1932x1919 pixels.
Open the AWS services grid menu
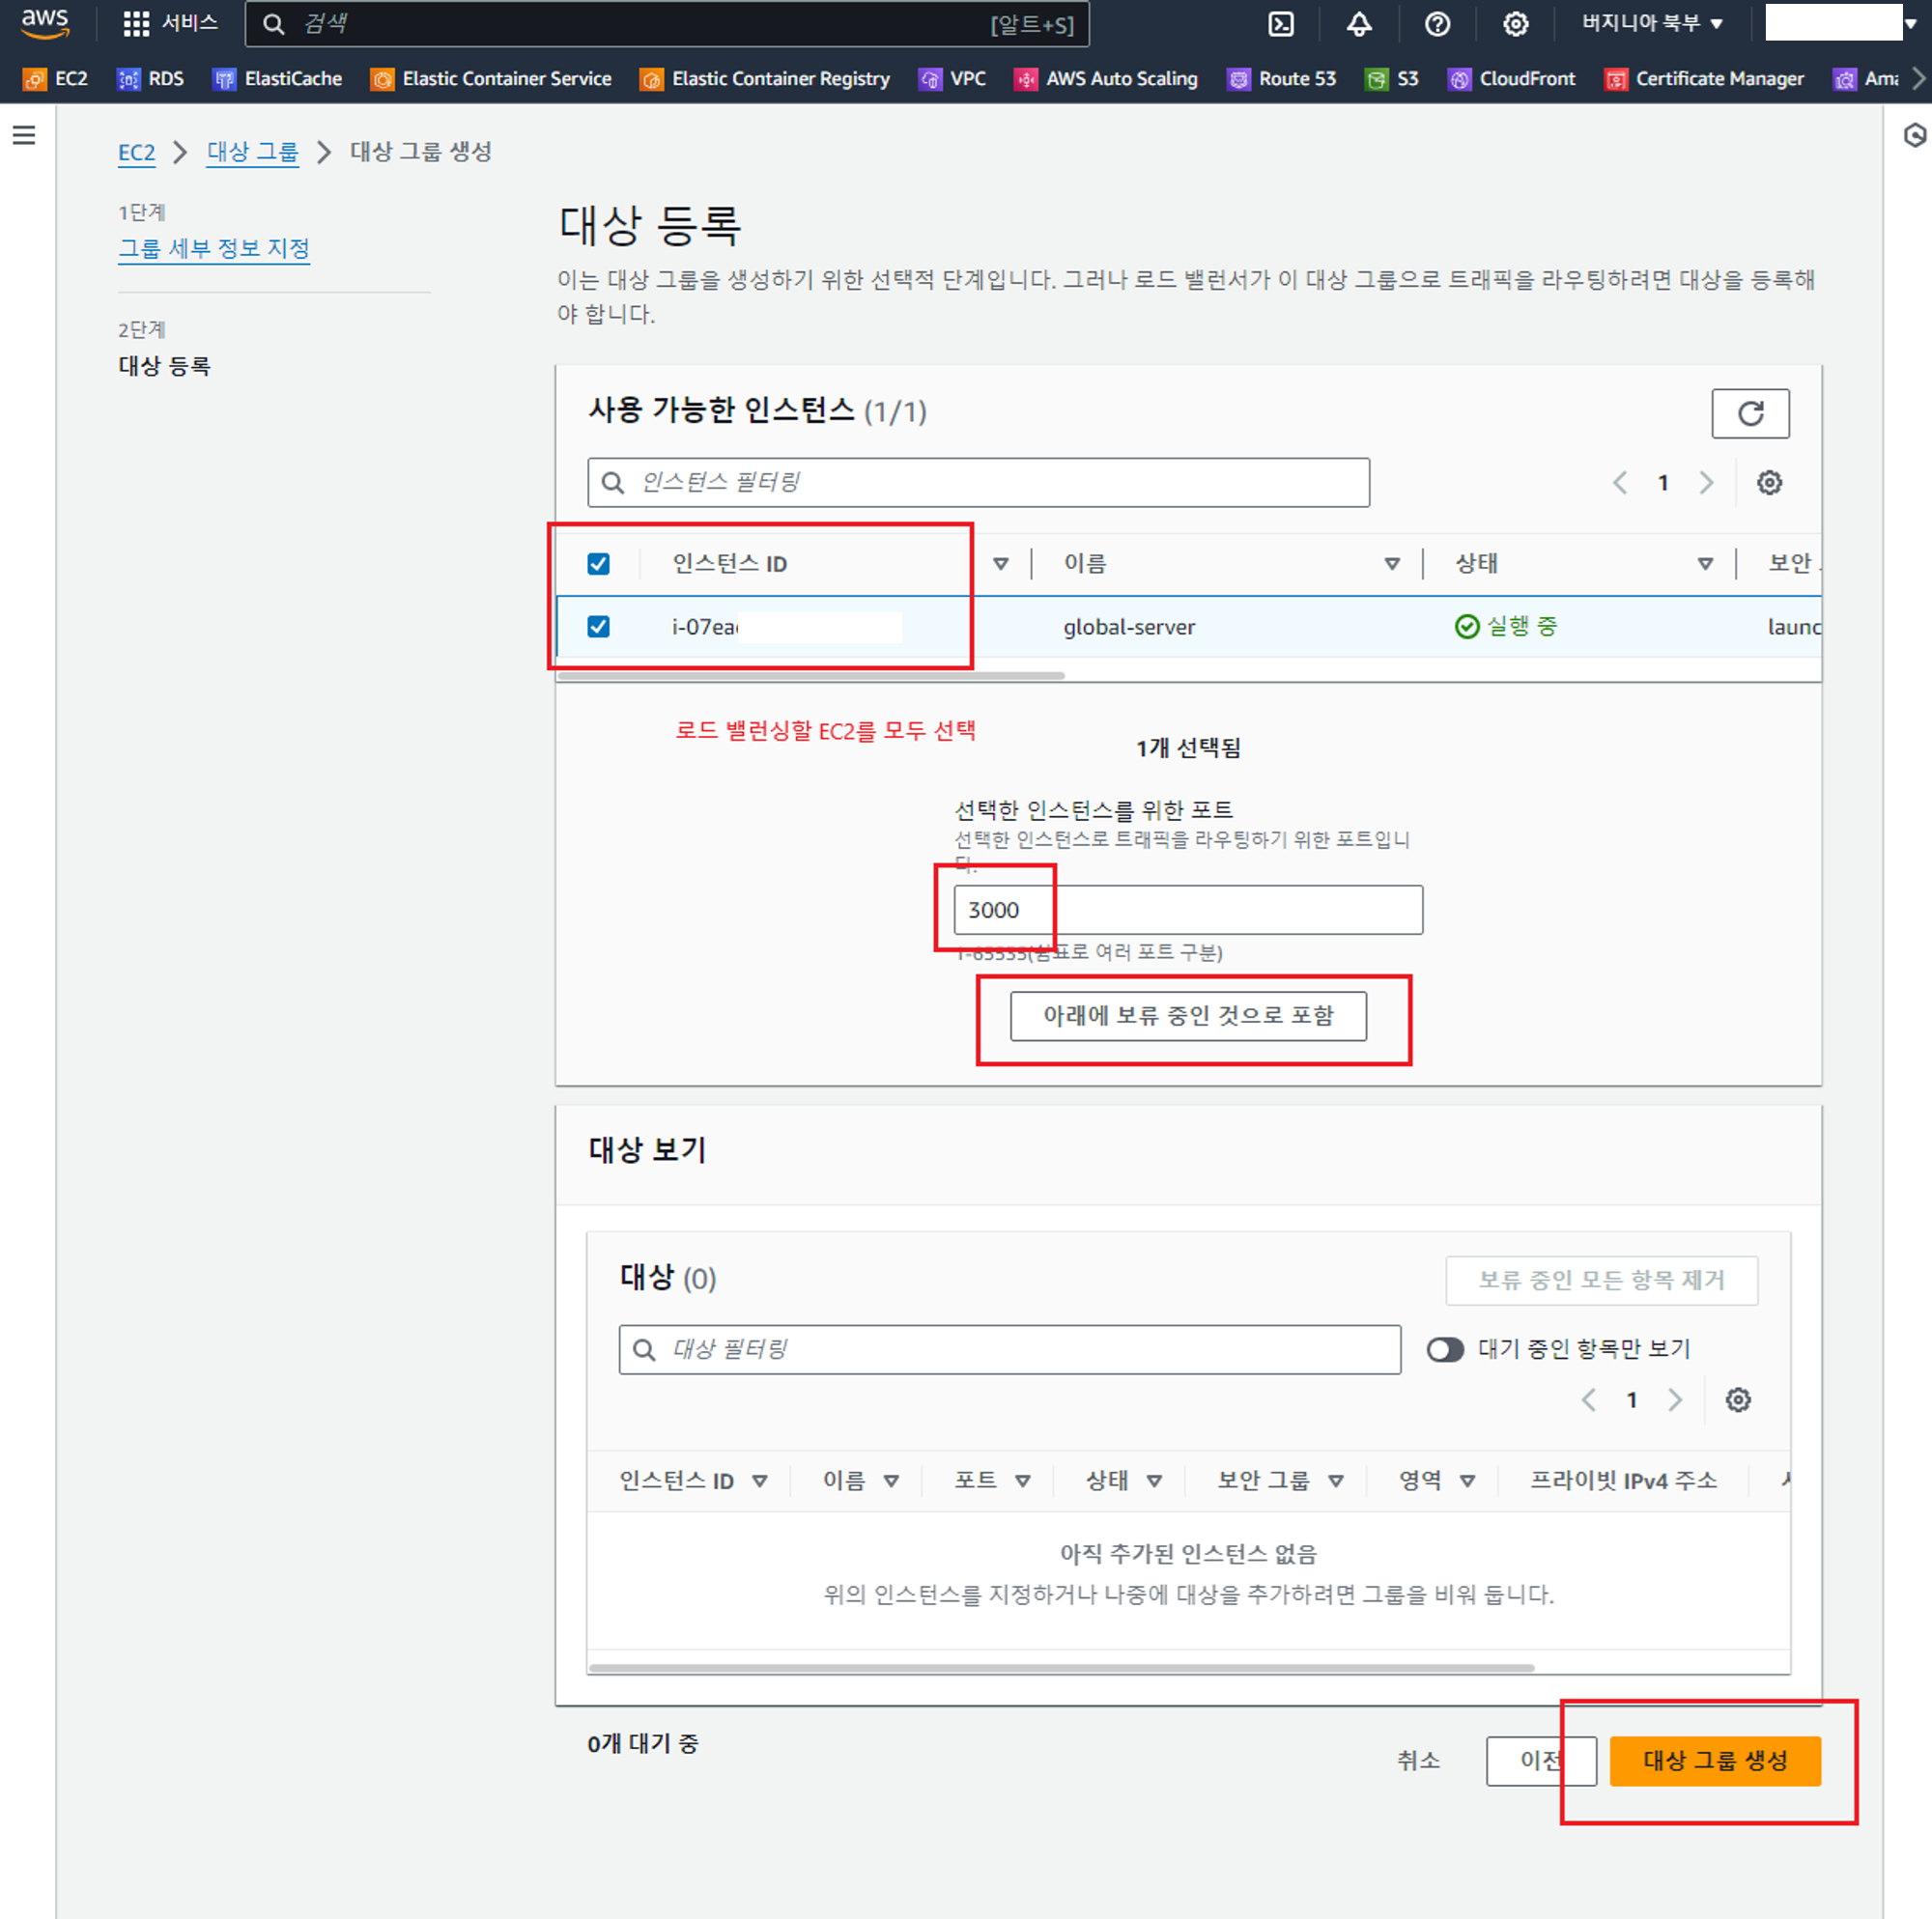[x=136, y=24]
